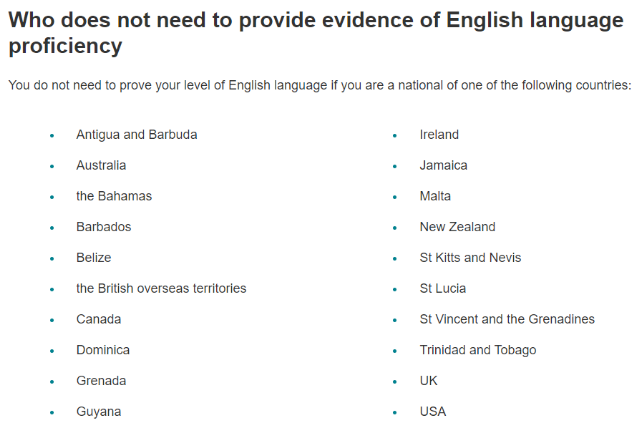Select Grenada in the list
This screenshot has height=429, width=640.
click(101, 381)
